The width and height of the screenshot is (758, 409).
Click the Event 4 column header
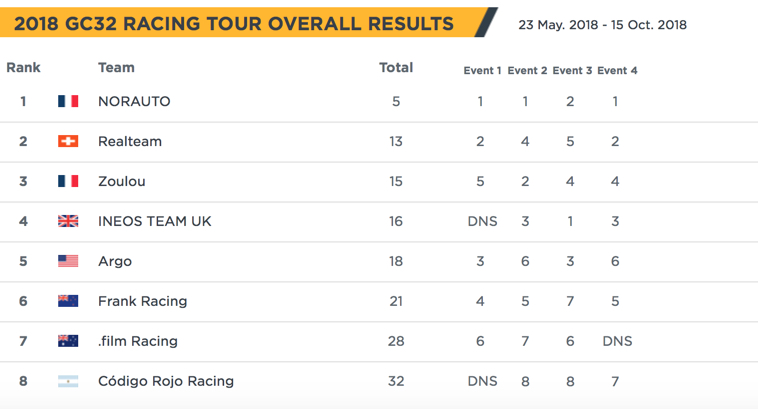[x=617, y=71]
